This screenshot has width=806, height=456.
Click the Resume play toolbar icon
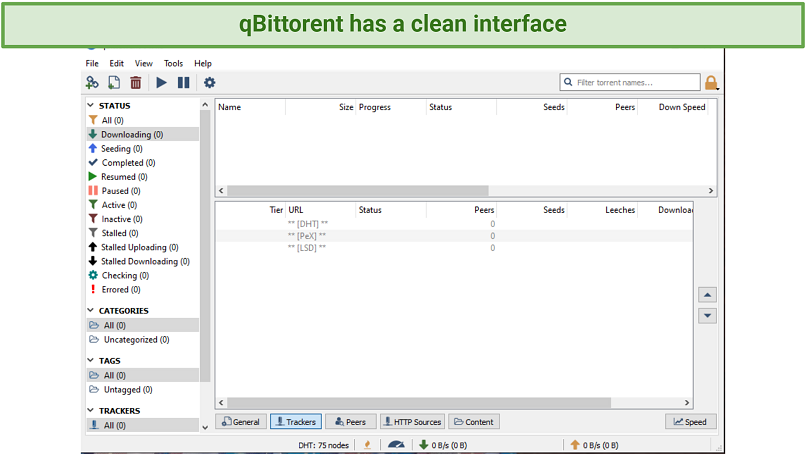tap(161, 82)
